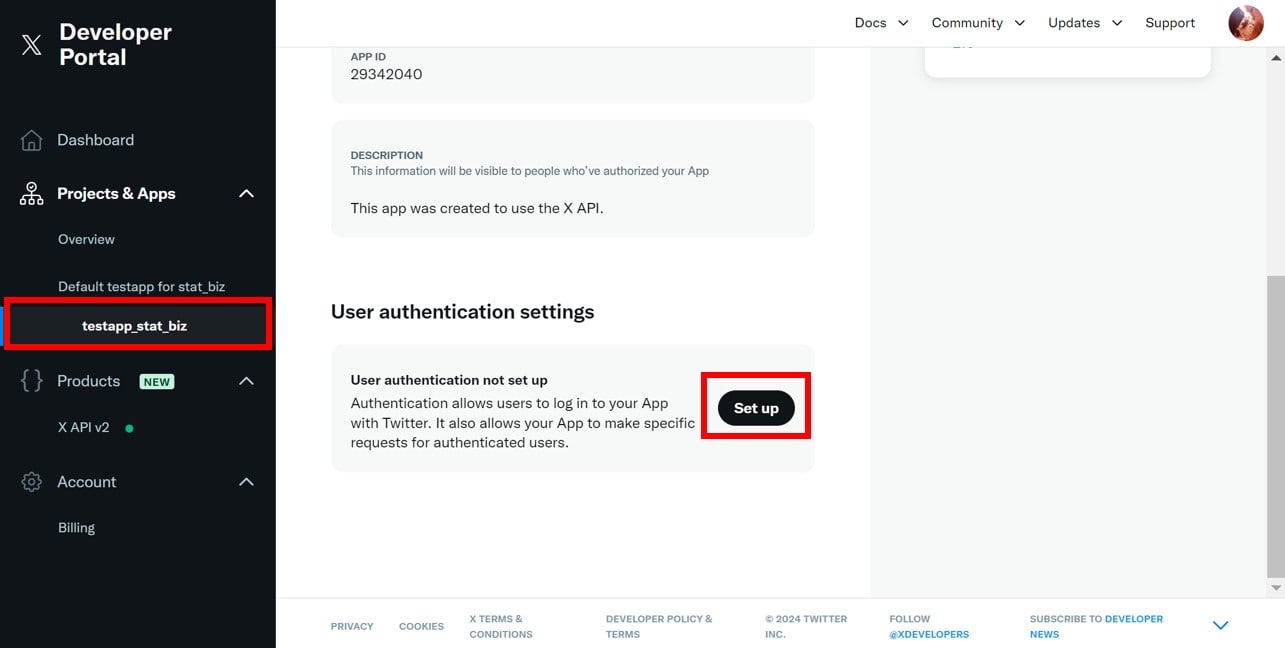Click the User authentication settings heading
1285x648 pixels.
pos(462,312)
